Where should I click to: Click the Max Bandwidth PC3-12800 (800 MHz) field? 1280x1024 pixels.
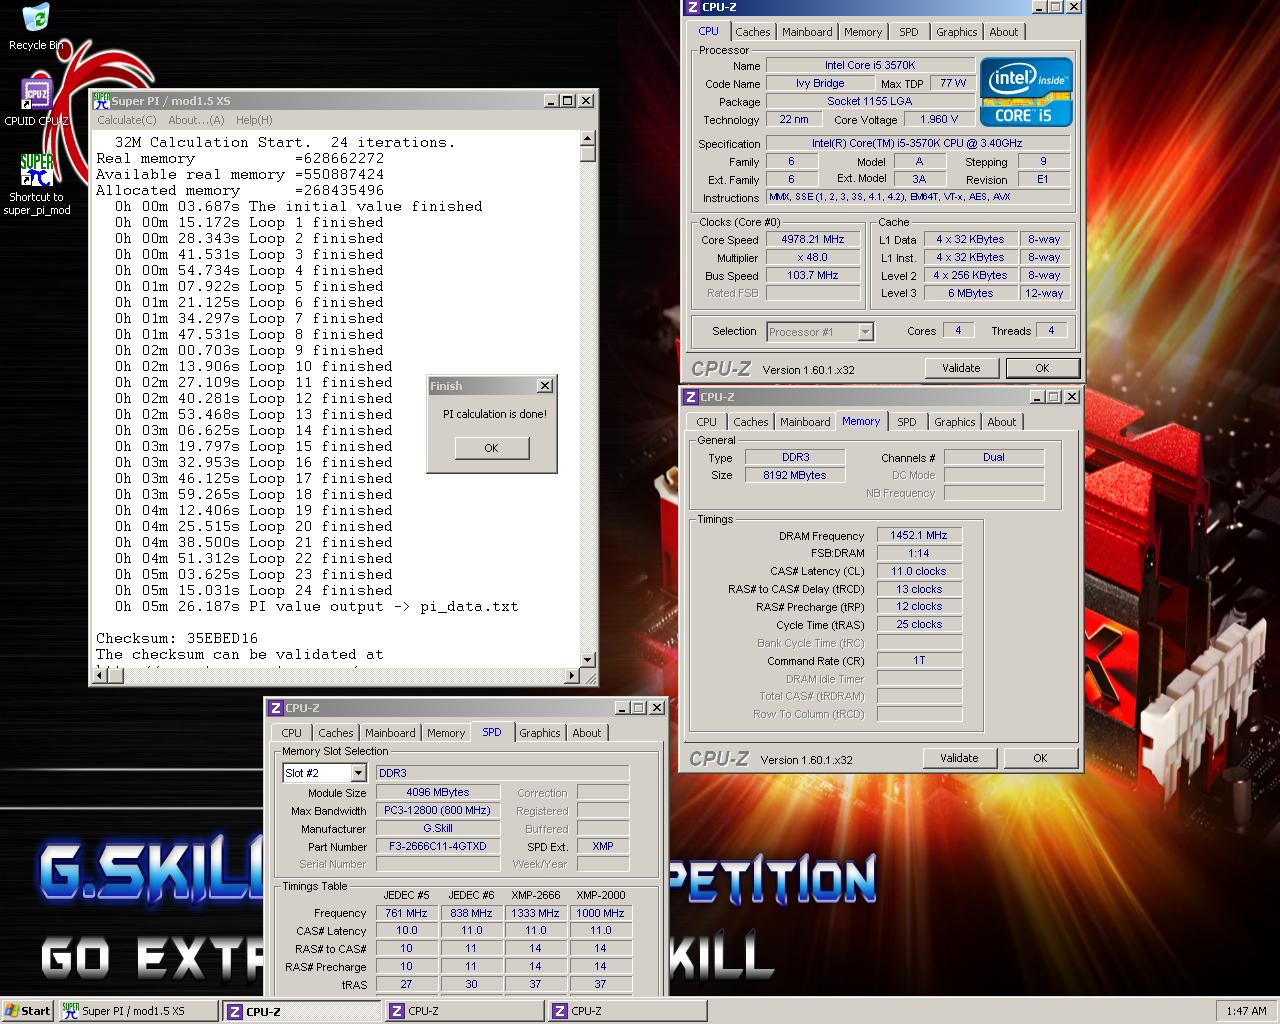[x=438, y=811]
